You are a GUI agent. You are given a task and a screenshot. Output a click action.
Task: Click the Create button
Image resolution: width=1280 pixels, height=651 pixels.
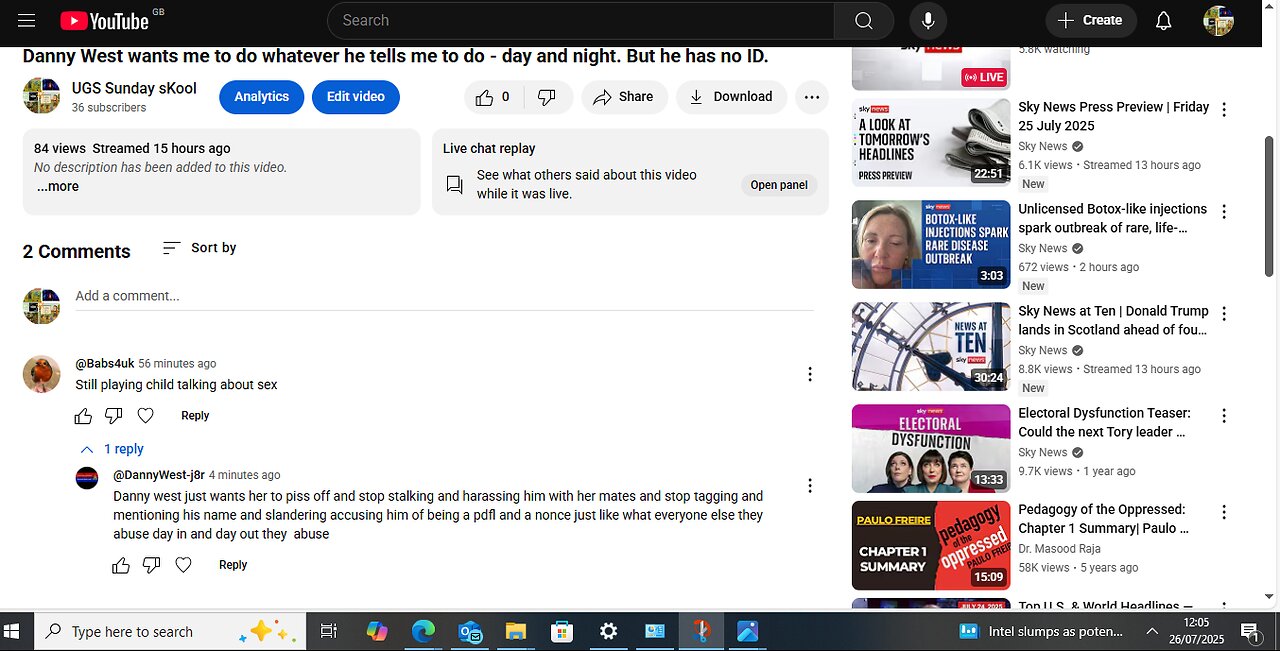[x=1091, y=20]
